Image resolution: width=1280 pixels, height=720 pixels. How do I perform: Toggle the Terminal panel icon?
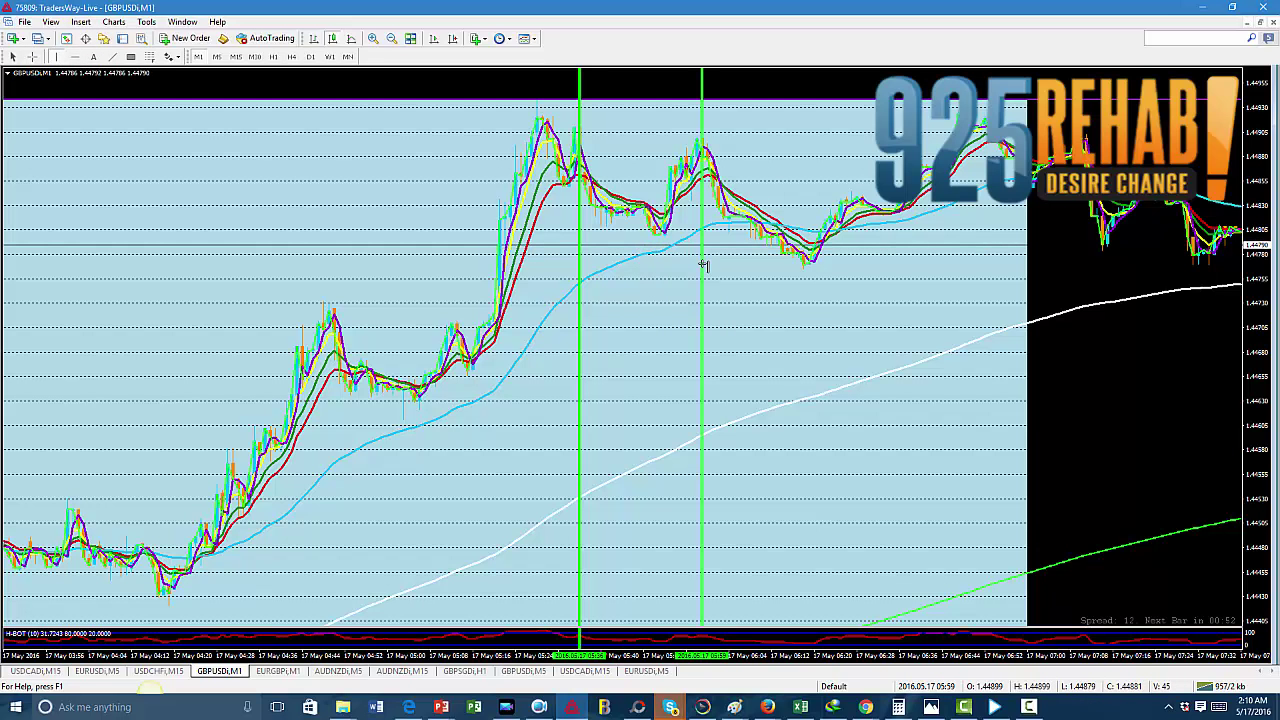pyautogui.click(x=122, y=39)
